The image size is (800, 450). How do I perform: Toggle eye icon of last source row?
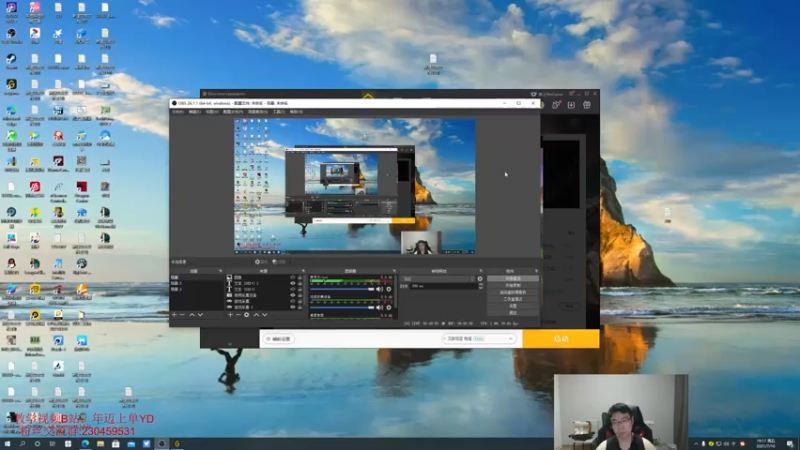point(293,307)
